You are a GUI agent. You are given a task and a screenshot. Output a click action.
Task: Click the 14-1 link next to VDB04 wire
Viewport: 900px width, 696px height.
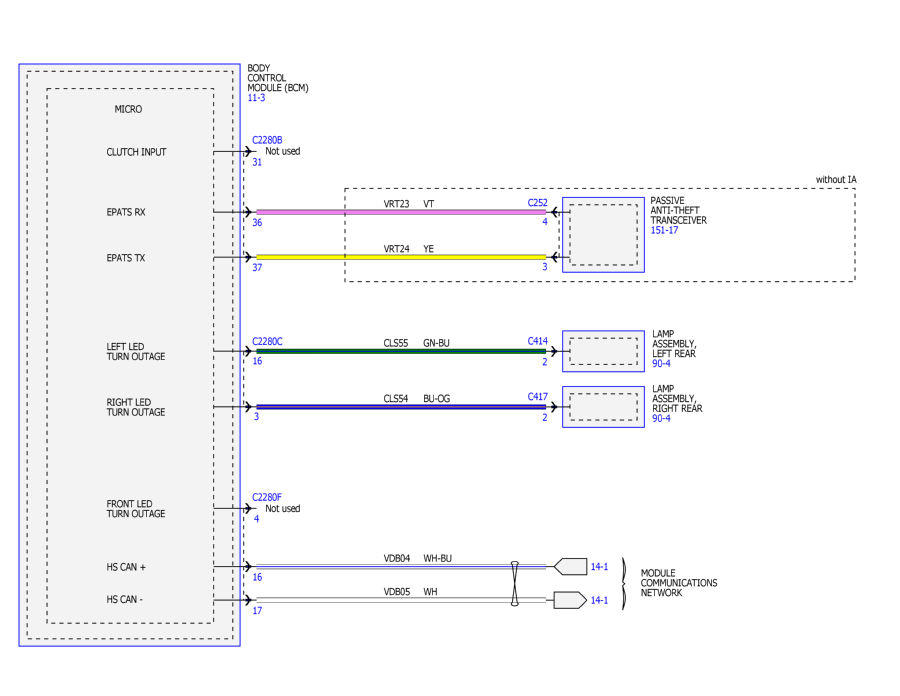599,567
